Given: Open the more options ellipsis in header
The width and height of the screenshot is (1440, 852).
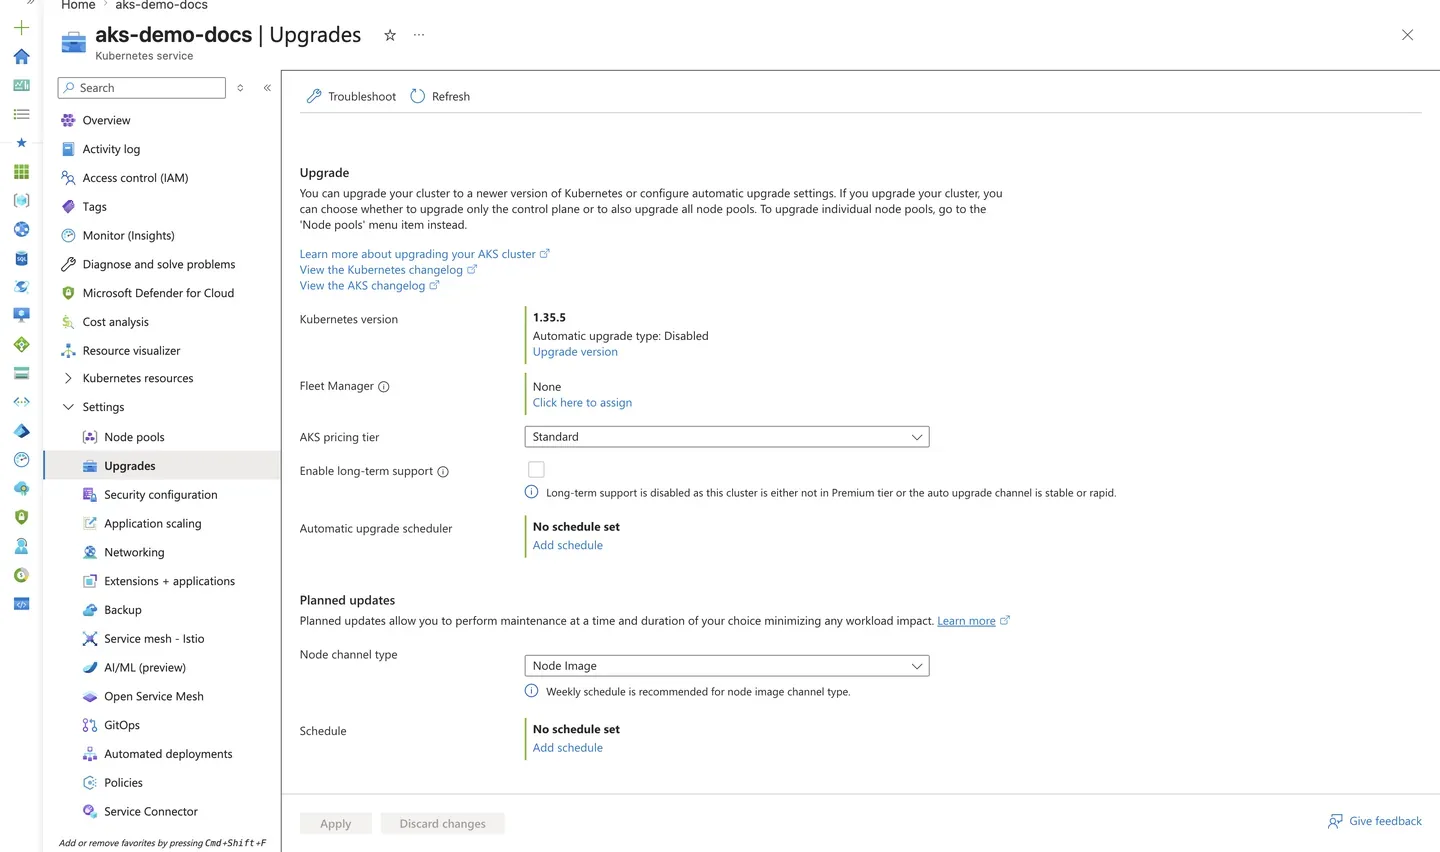Looking at the screenshot, I should [419, 35].
